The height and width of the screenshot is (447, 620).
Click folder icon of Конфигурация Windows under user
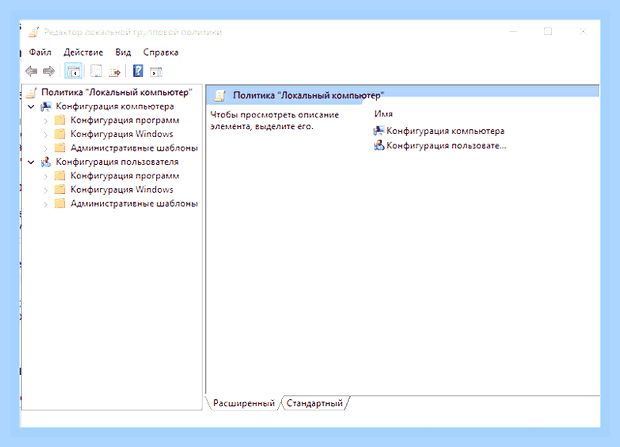click(60, 189)
